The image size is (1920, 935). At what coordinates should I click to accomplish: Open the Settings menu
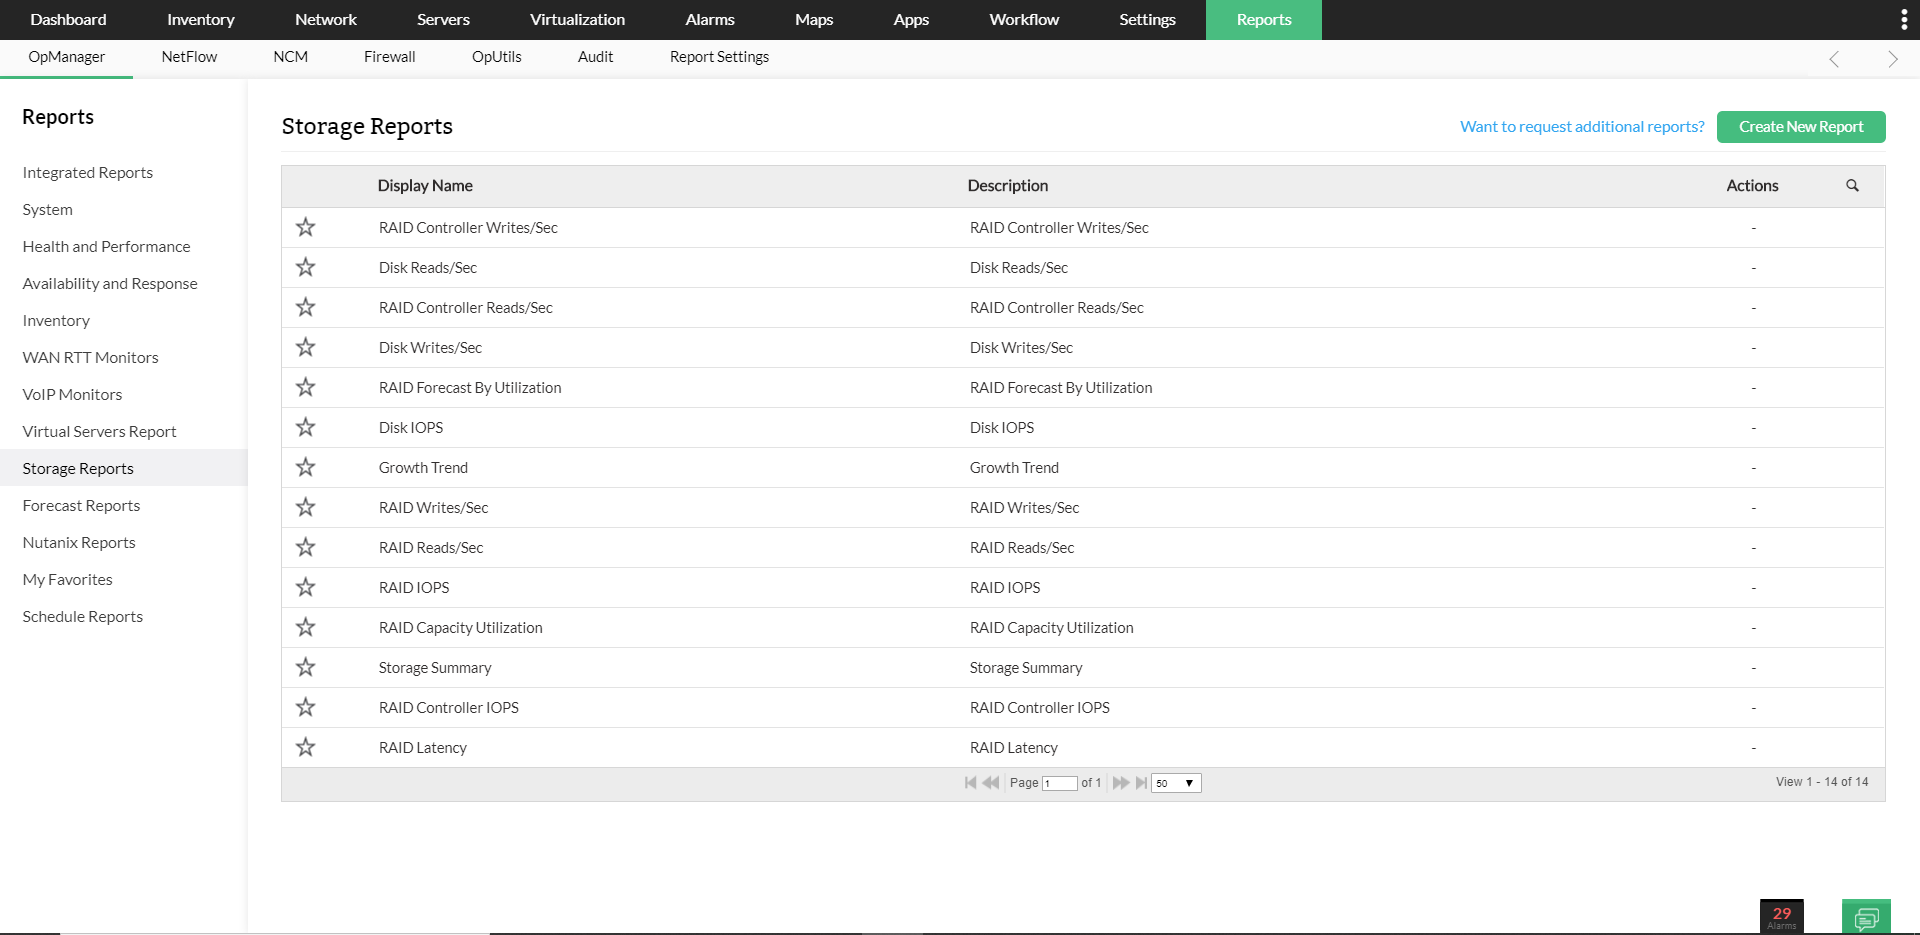[1147, 20]
